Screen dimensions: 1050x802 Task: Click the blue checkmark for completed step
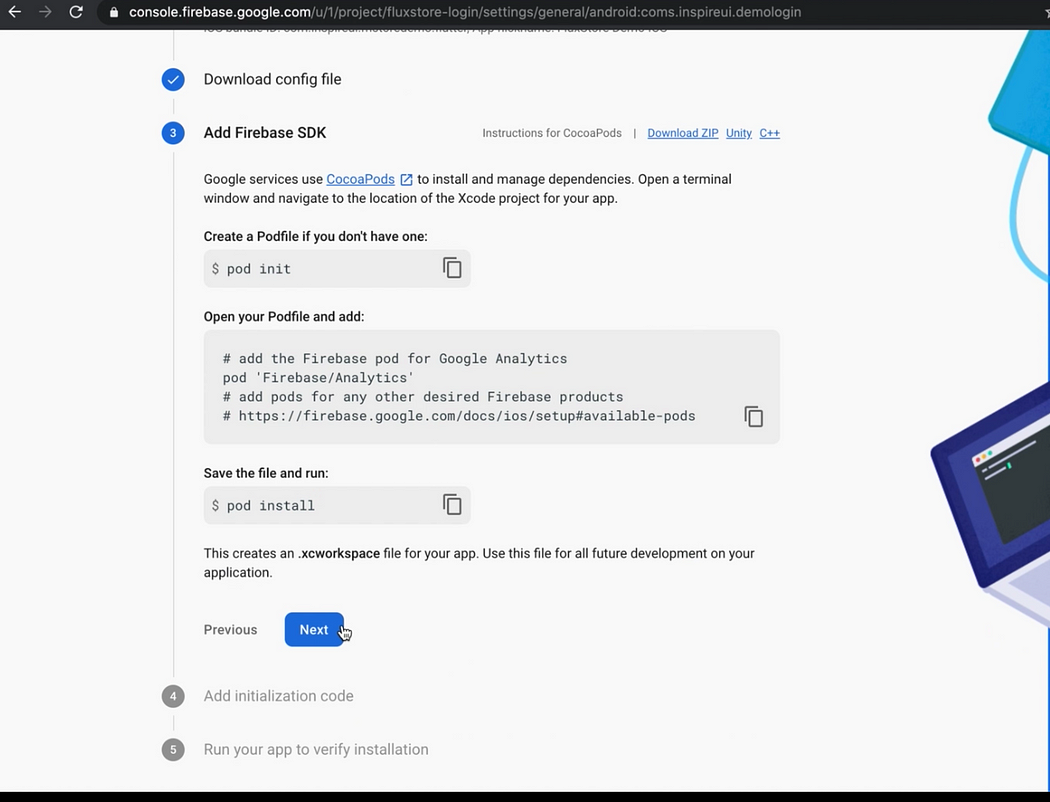click(173, 80)
